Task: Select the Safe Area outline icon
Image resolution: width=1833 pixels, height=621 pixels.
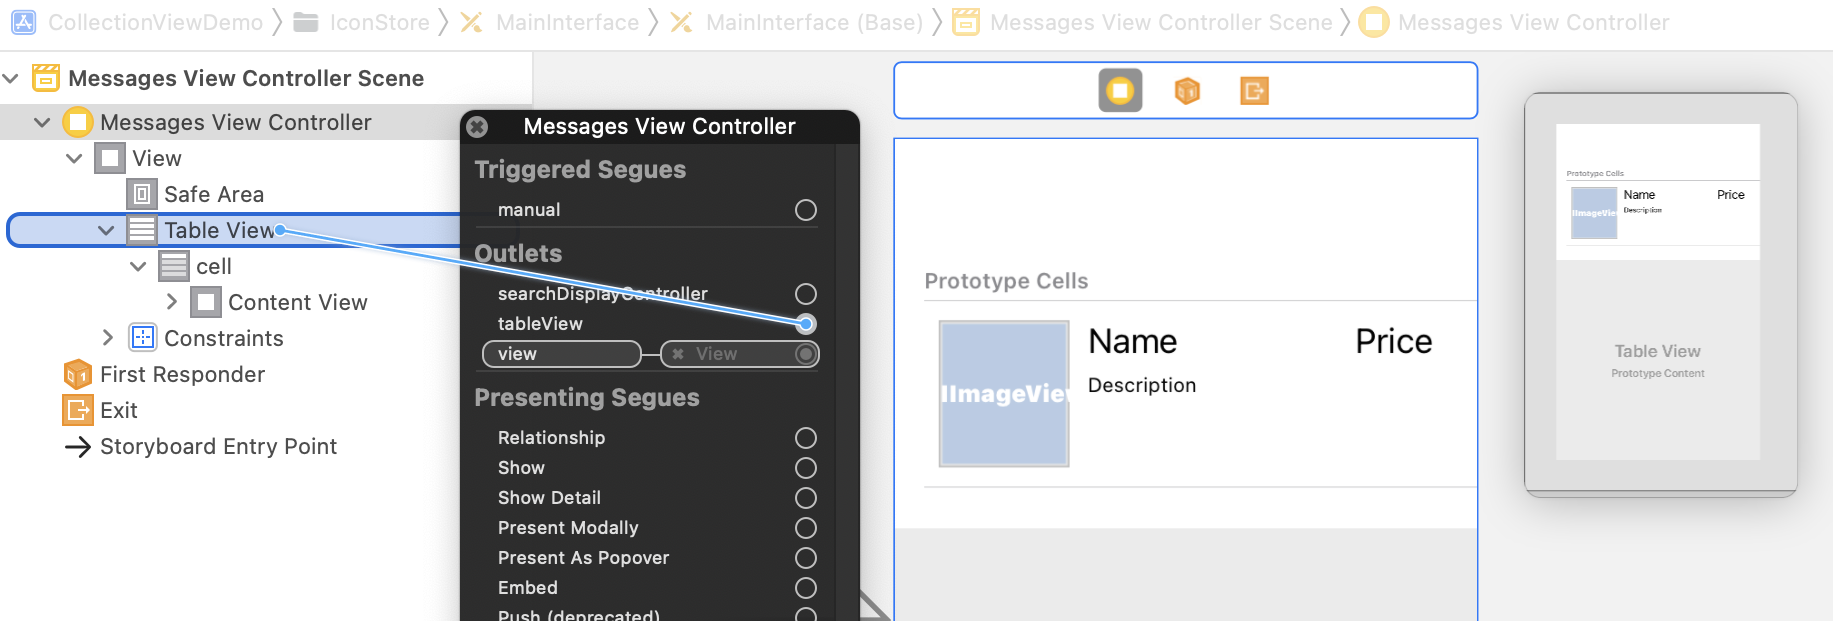Action: [142, 194]
